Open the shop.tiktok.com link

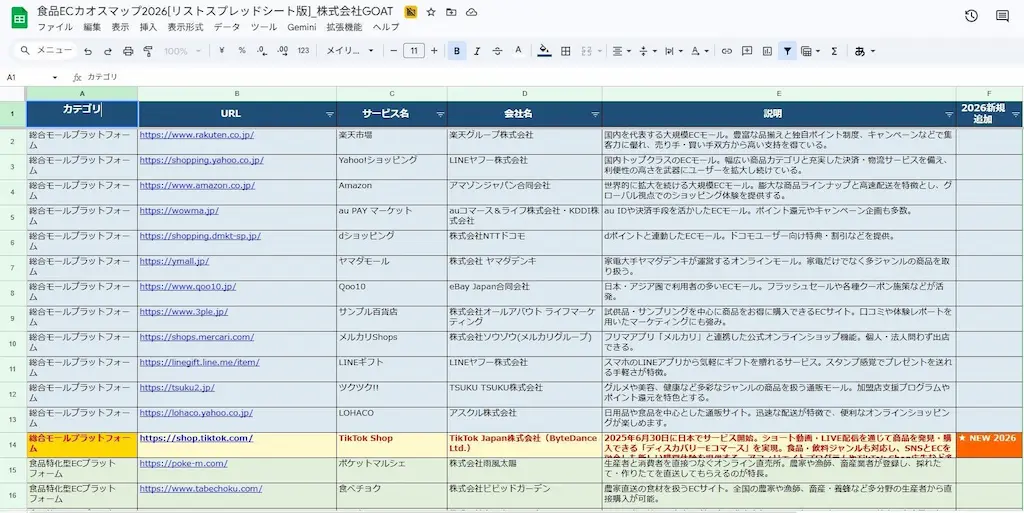(x=196, y=438)
